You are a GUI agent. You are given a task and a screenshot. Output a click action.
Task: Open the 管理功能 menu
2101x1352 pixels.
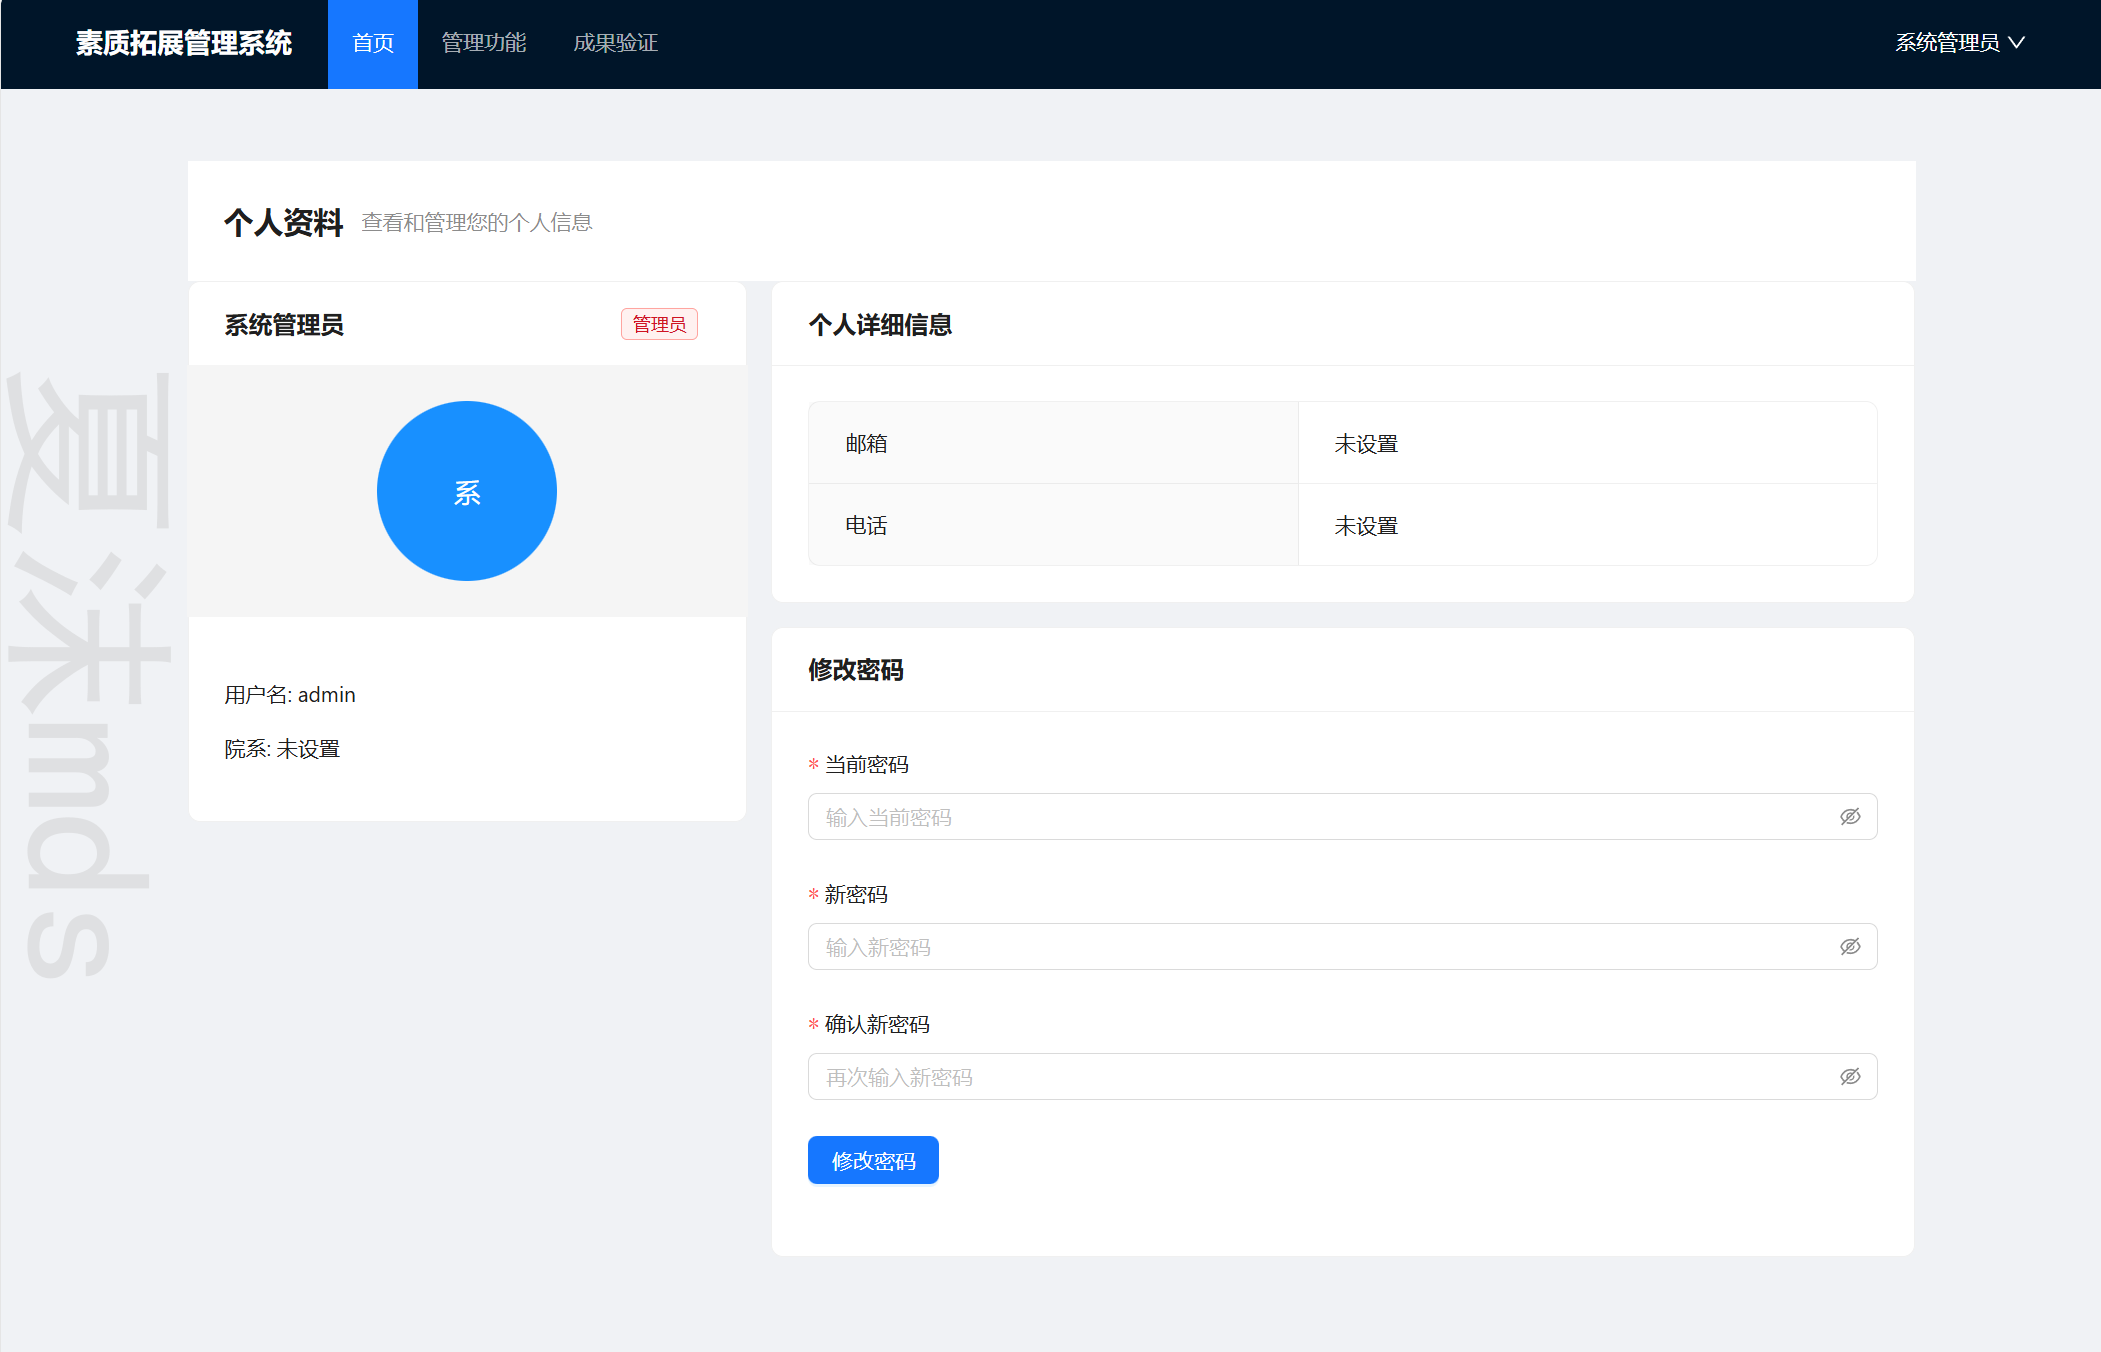point(484,43)
